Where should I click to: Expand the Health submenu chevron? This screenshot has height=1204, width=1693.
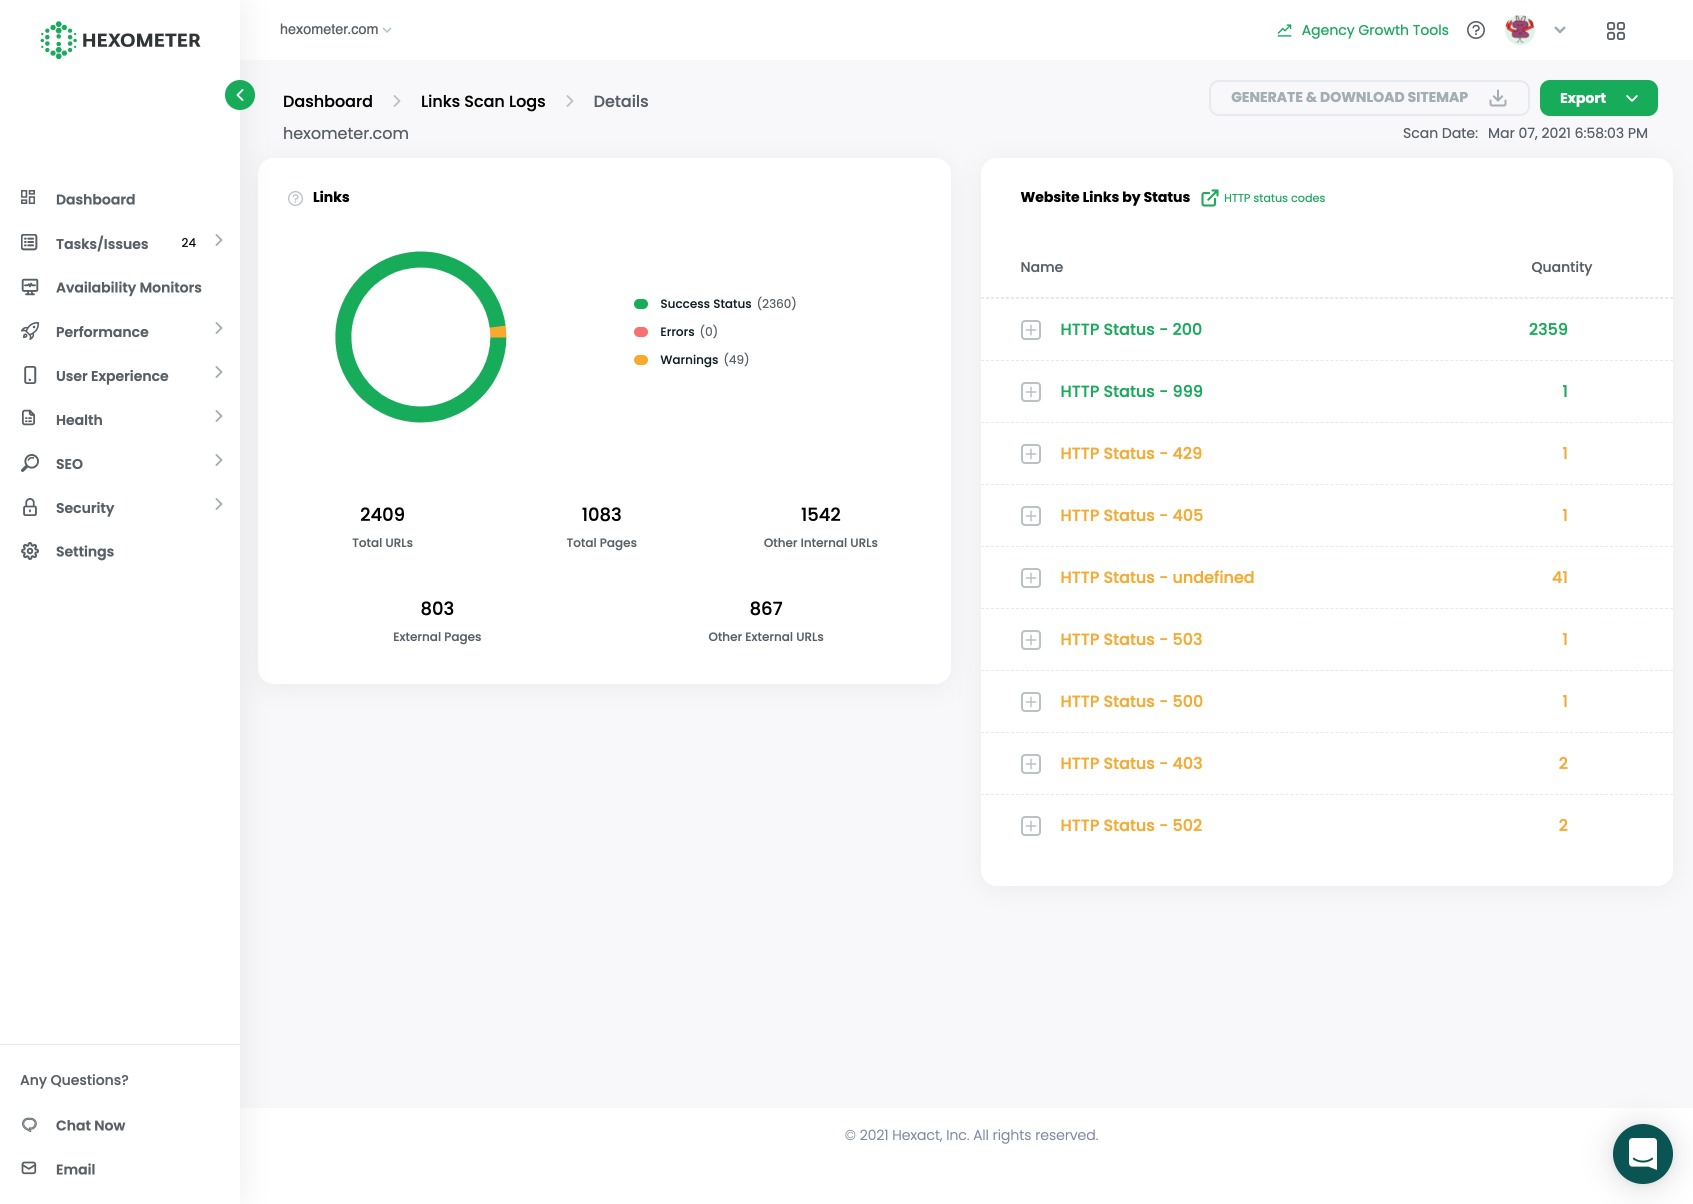click(x=218, y=417)
